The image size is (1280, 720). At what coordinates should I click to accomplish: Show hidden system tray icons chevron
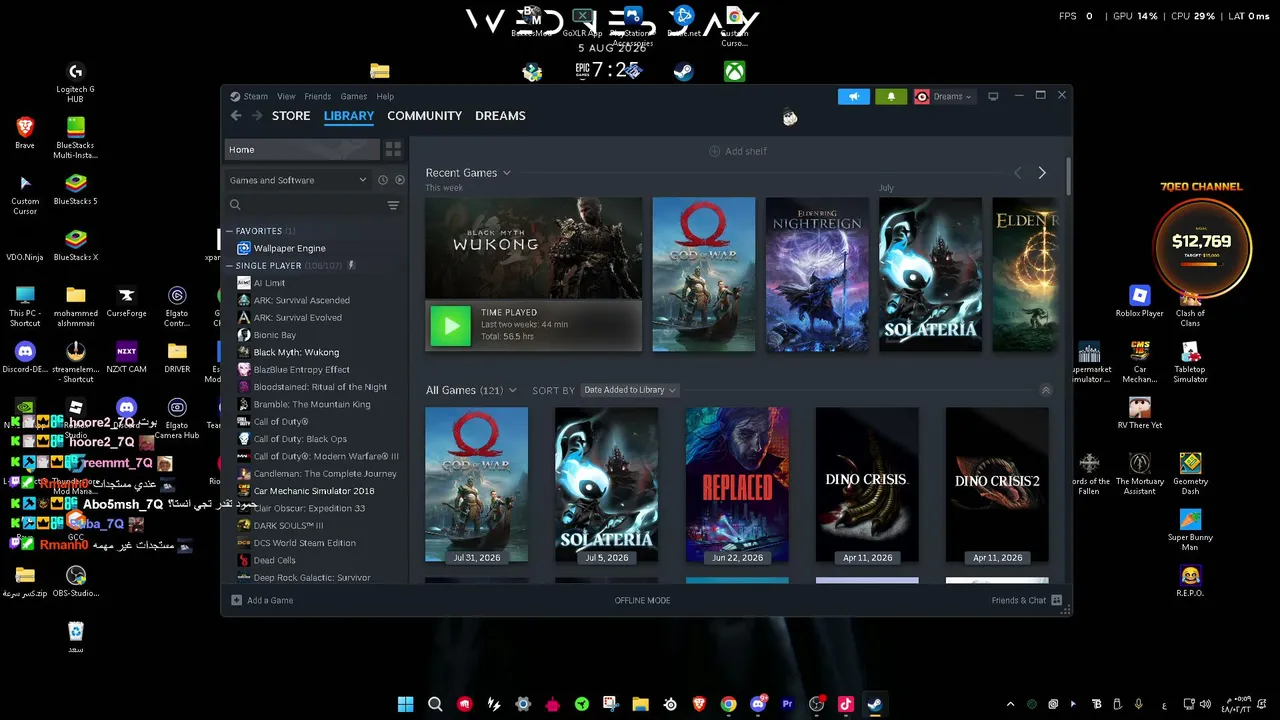tap(1010, 704)
